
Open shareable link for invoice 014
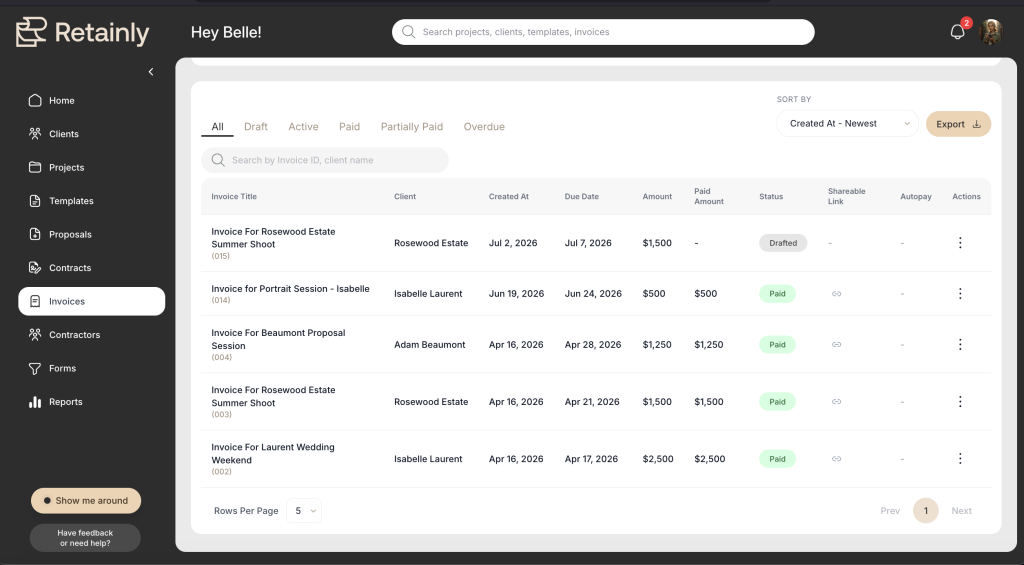click(836, 294)
